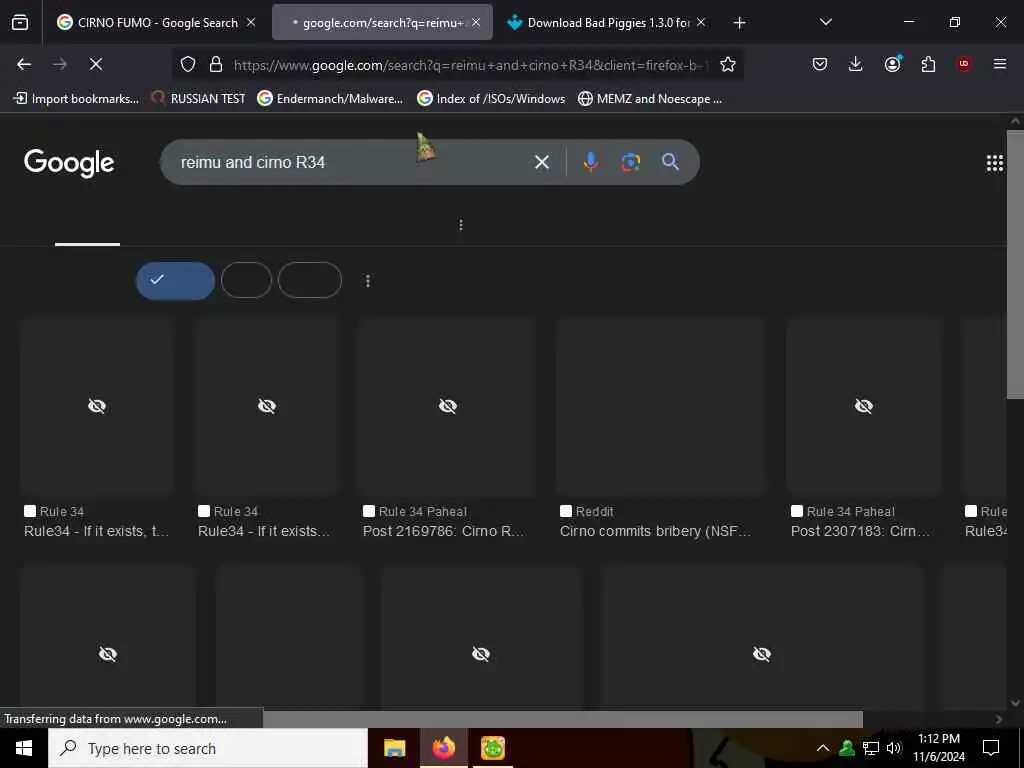Open the green user tray icon
1024x768 pixels.
847,748
